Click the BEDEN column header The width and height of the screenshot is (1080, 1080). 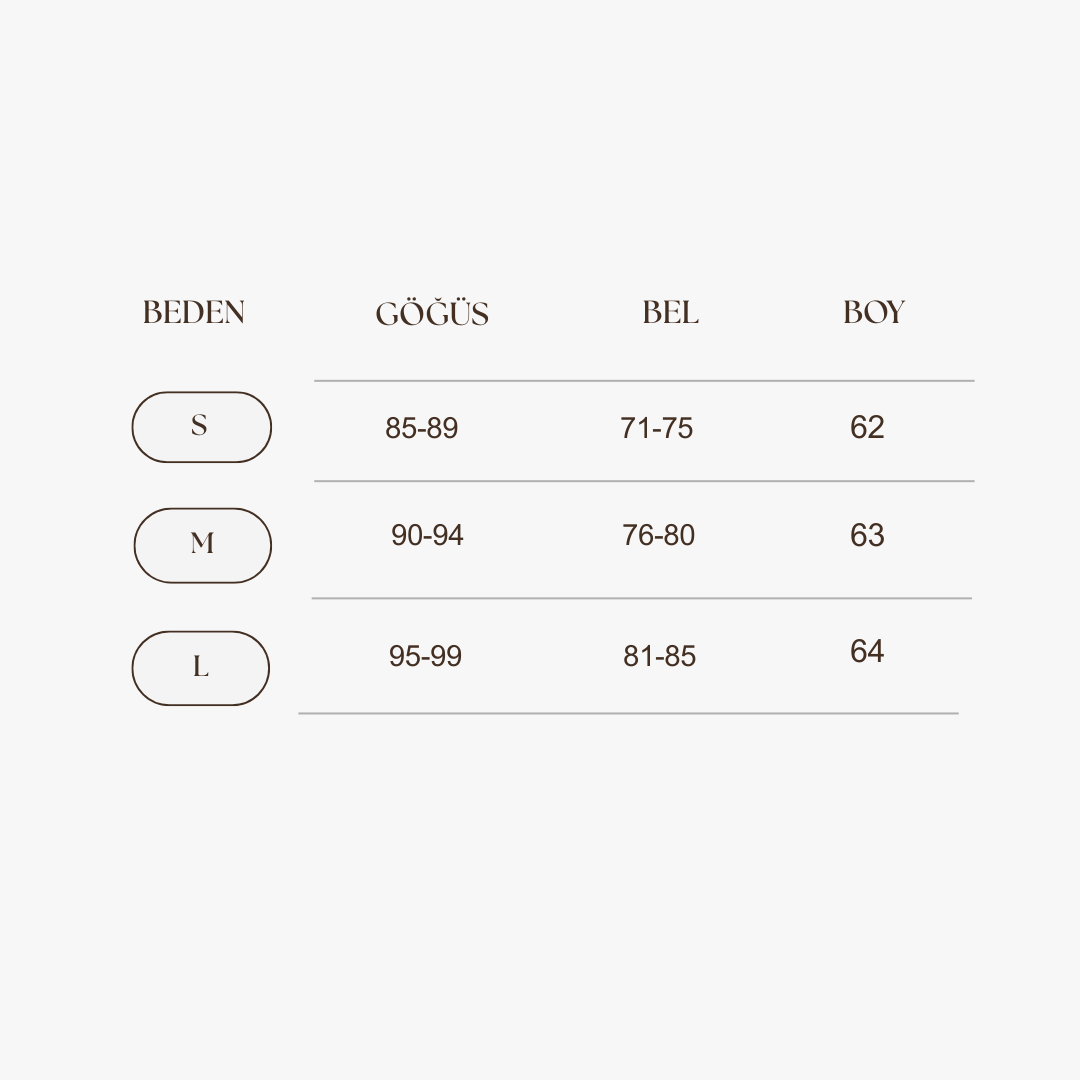point(194,312)
